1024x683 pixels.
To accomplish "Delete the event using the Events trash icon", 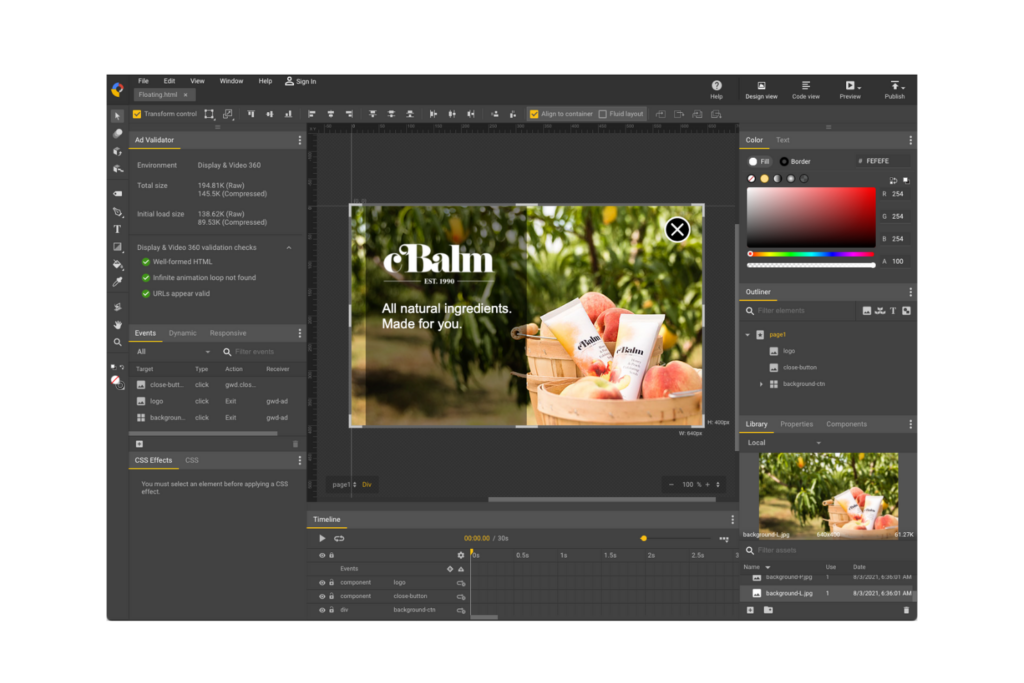I will coord(295,444).
